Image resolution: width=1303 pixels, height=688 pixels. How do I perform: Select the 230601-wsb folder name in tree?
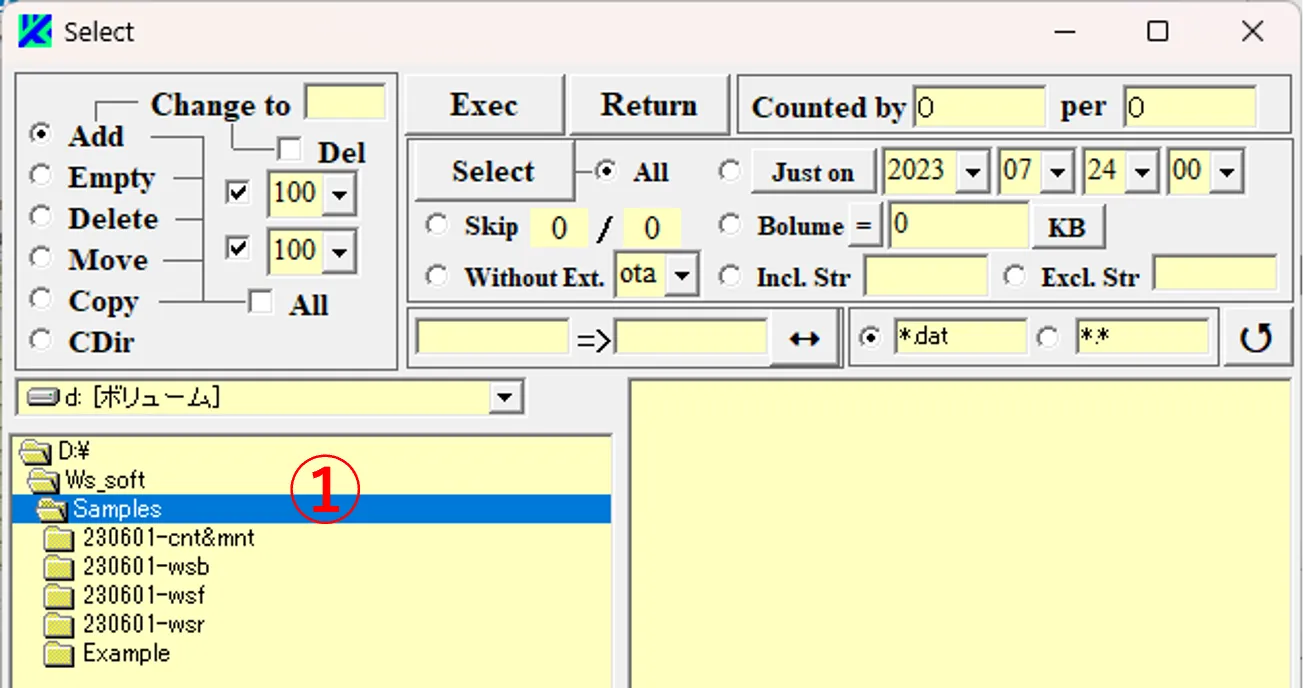coord(146,567)
